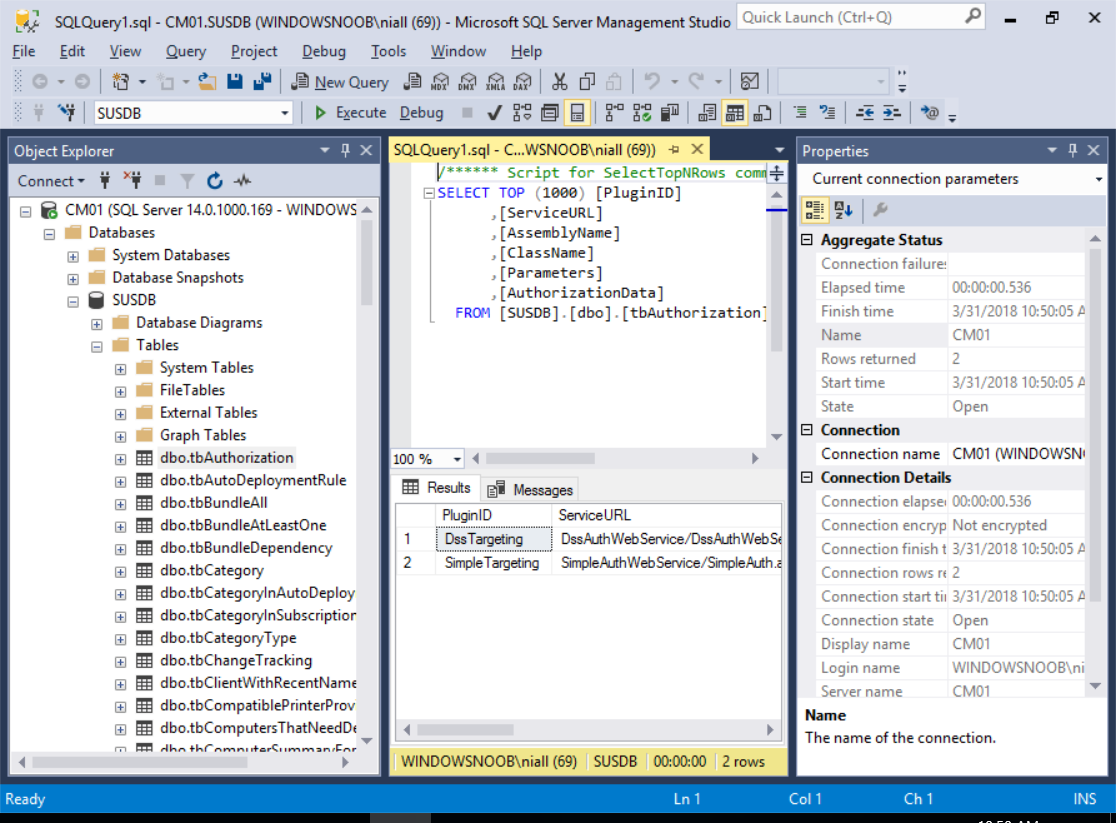
Task: Click the MDX query icon
Action: pos(440,82)
